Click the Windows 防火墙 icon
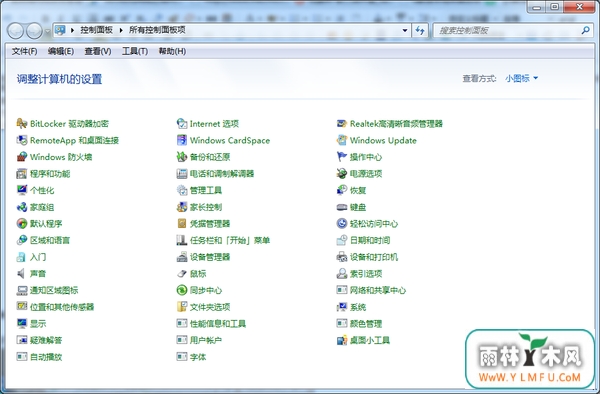This screenshot has height=394, width=600. click(x=22, y=157)
